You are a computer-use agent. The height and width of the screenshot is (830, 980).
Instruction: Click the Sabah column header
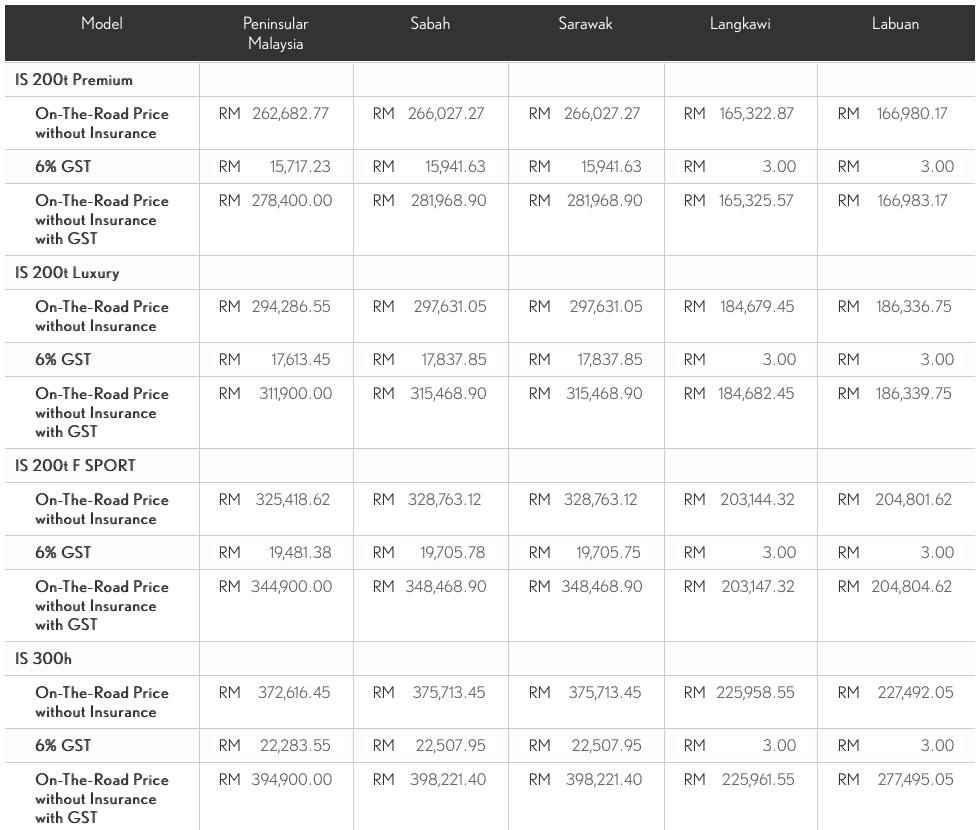430,24
